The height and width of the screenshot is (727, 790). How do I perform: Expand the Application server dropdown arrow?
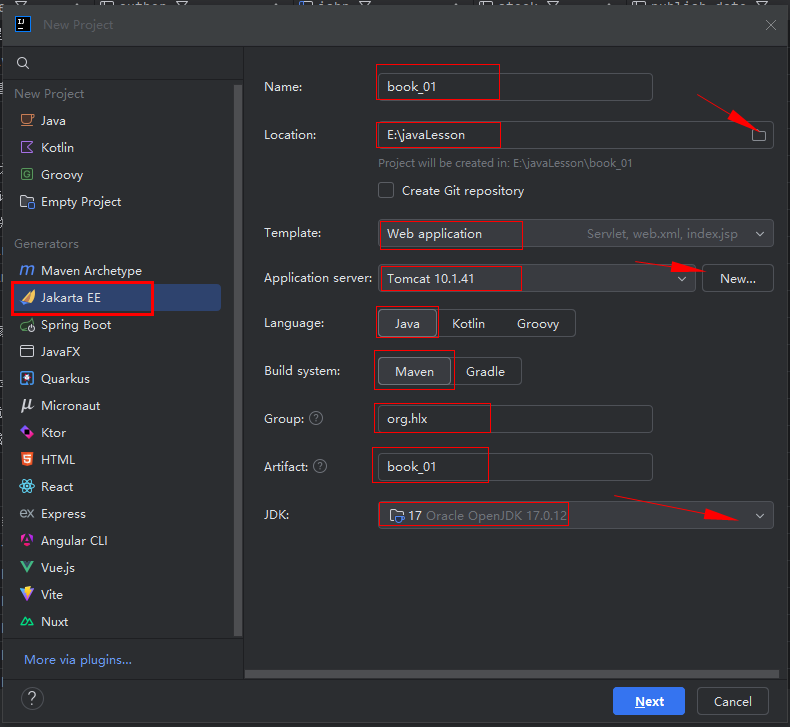(682, 279)
